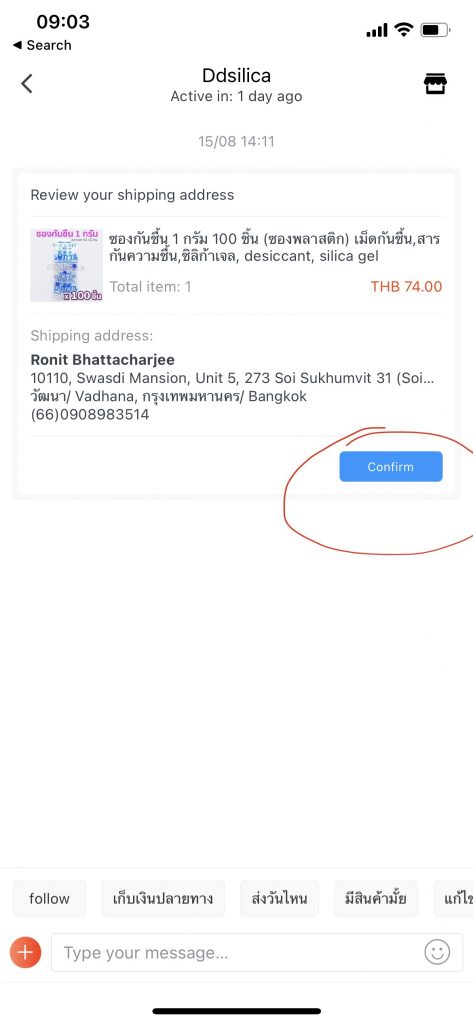Expand the truncated Swasdi Mansion address line
The height and width of the screenshot is (1024, 473).
coord(233,378)
